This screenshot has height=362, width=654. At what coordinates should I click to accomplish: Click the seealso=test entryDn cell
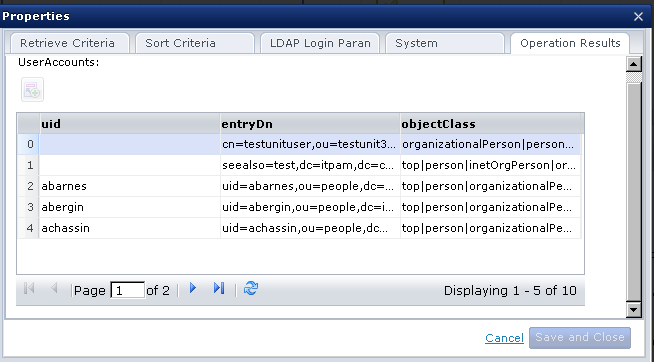[x=310, y=165]
